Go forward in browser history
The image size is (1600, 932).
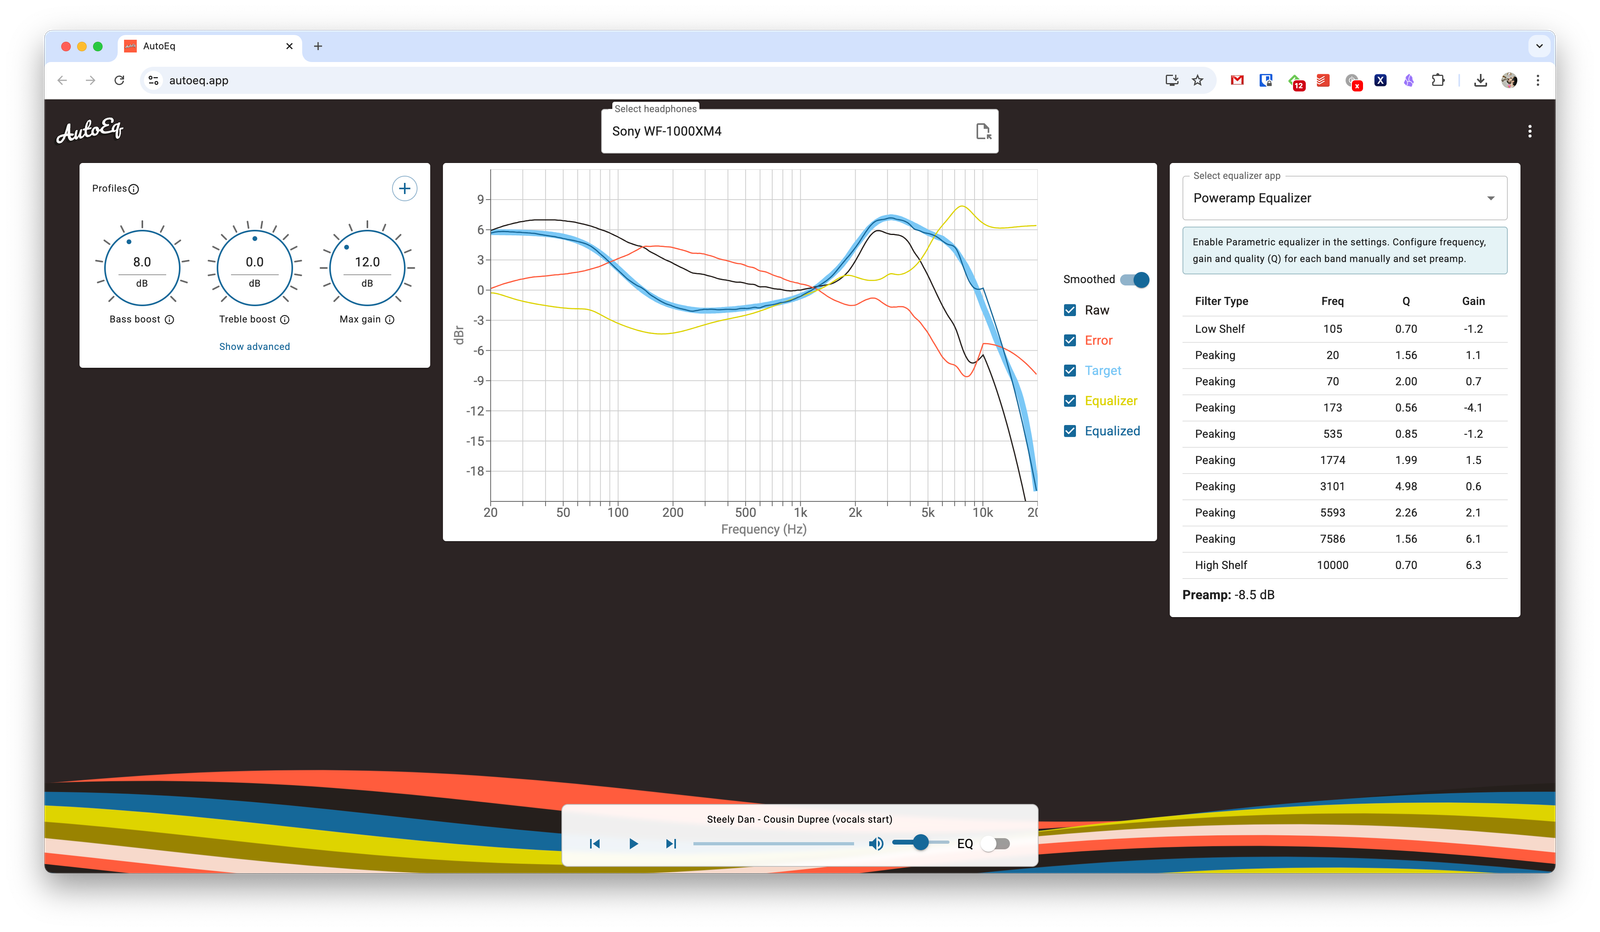90,80
